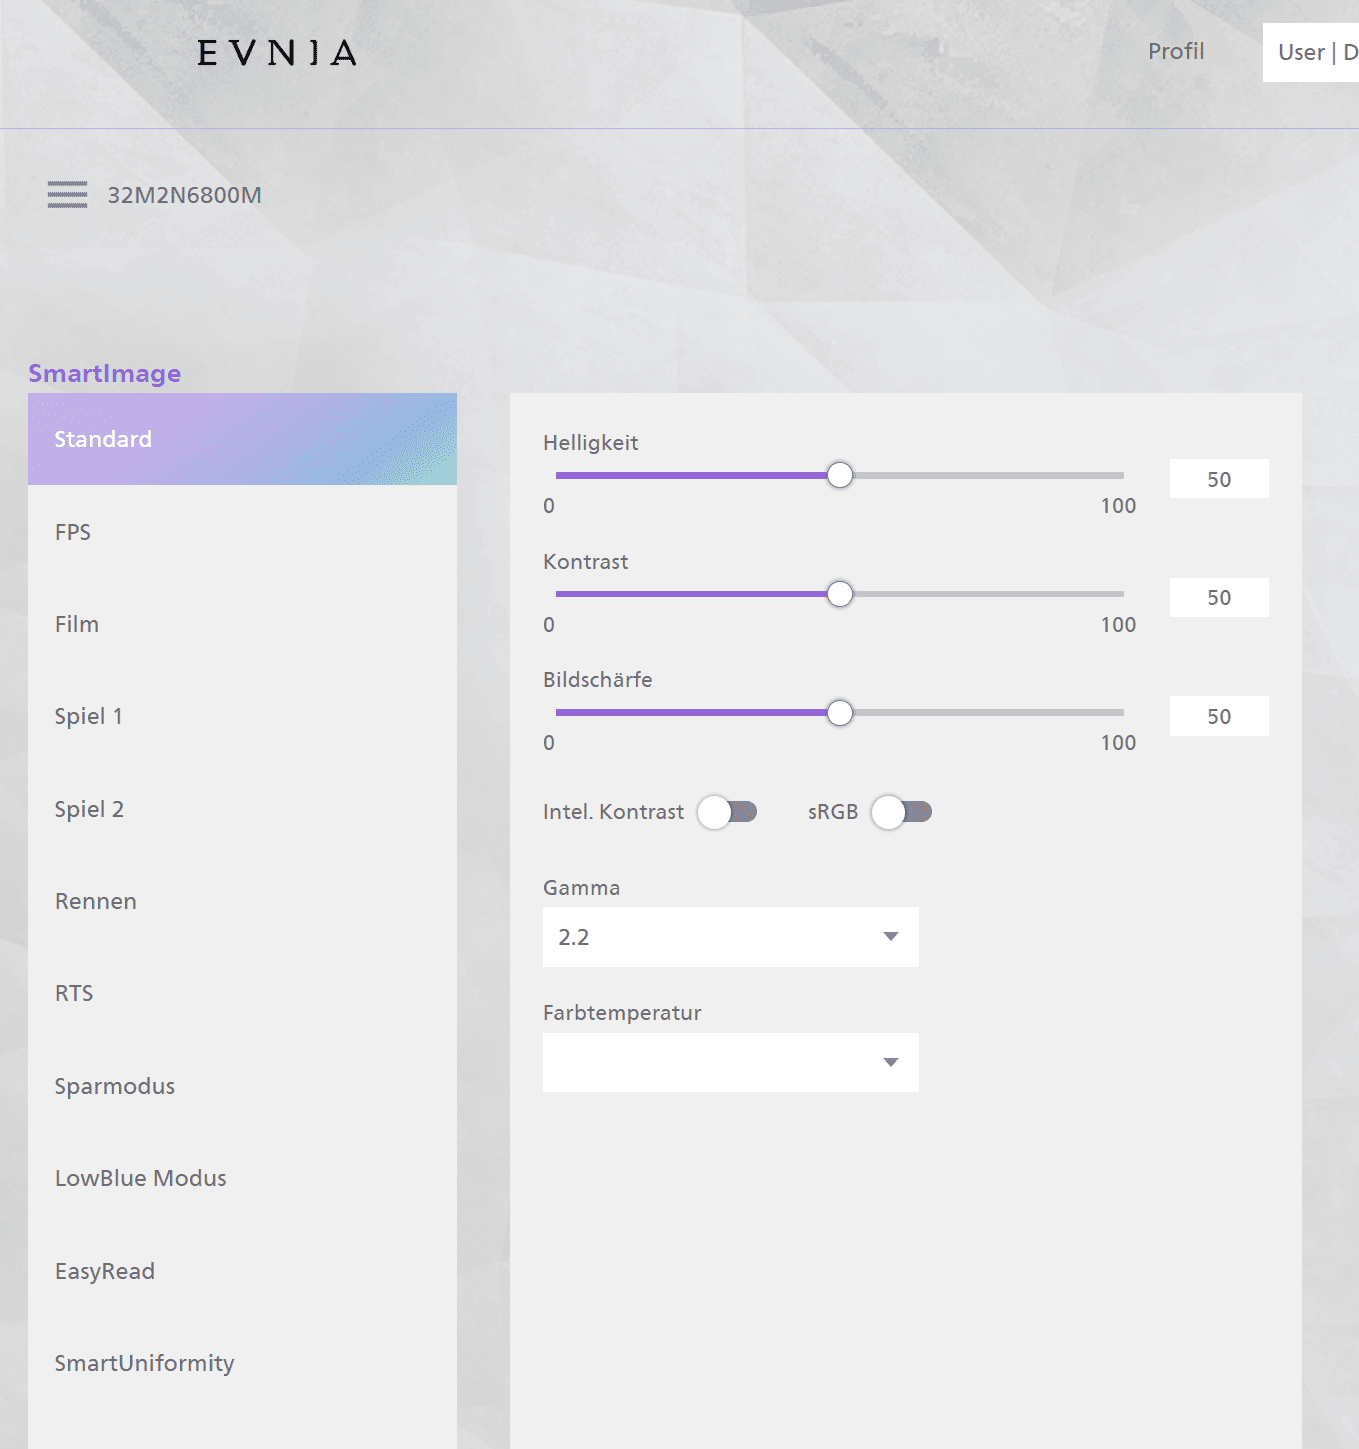The height and width of the screenshot is (1449, 1359).
Task: Click the Kontrast slider handle
Action: pyautogui.click(x=840, y=594)
